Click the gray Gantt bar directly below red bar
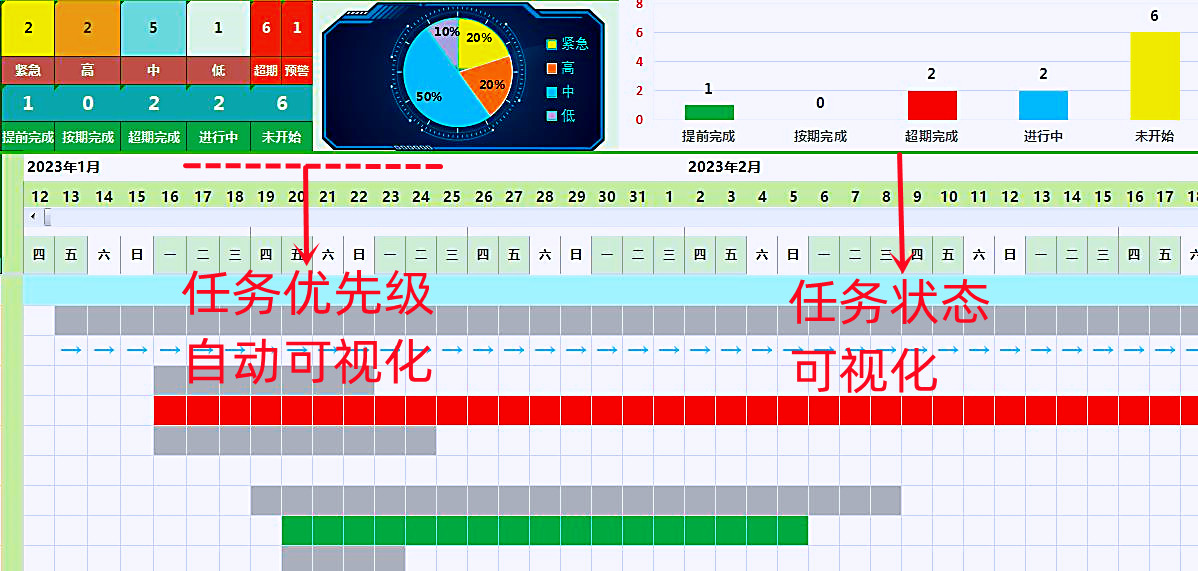The image size is (1198, 571). click(x=295, y=440)
